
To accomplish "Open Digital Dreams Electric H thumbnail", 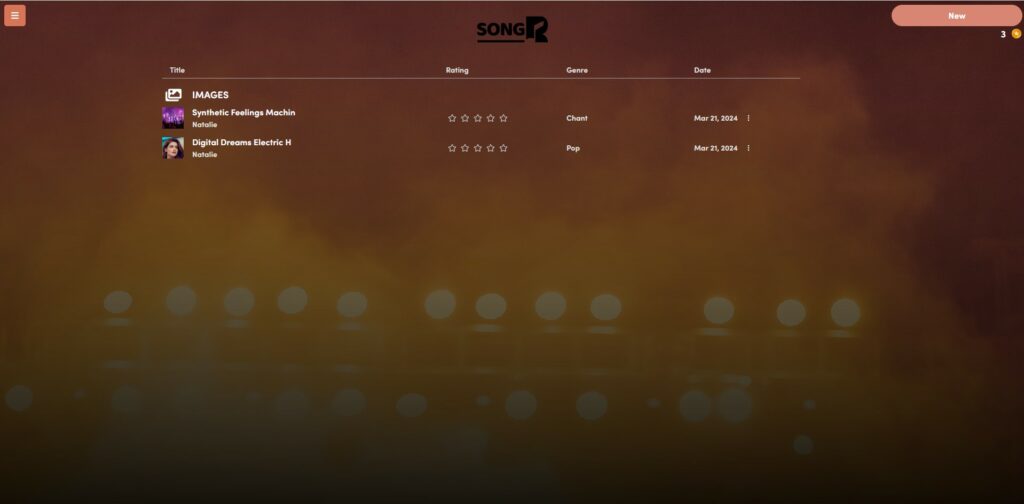I will [173, 148].
